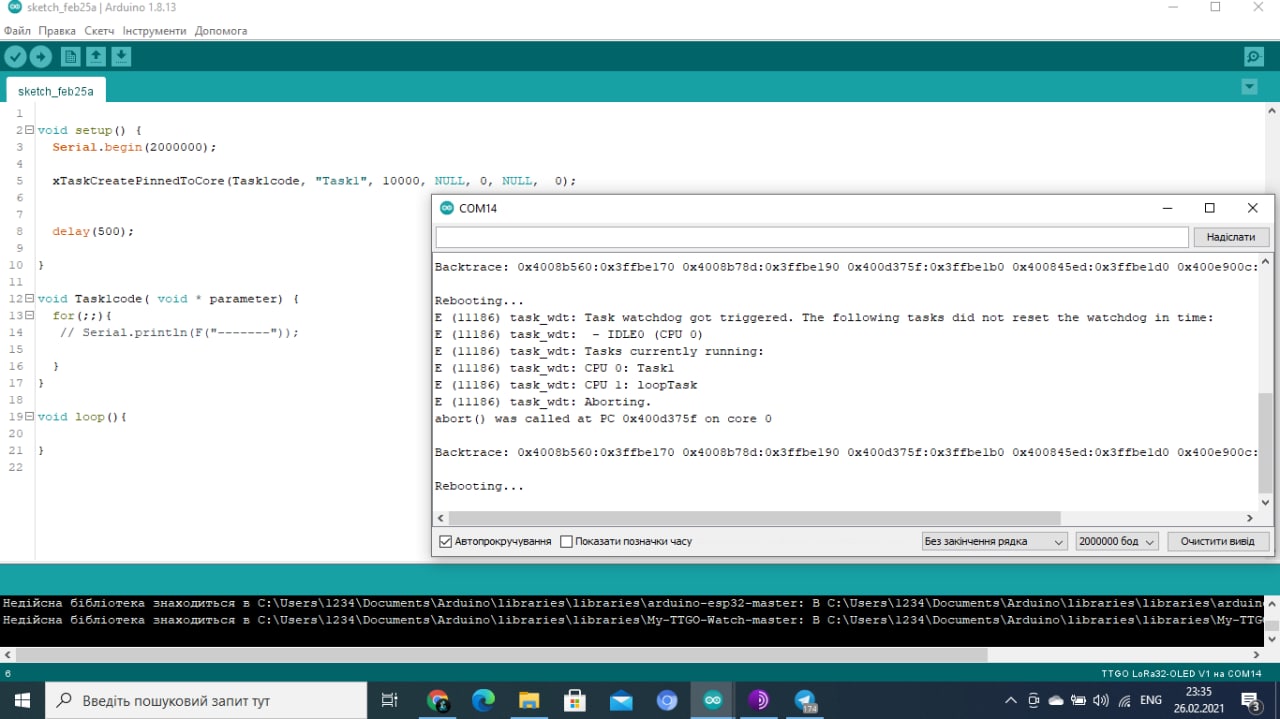Viewport: 1280px width, 719px height.
Task: Open the notification center icon
Action: [x=1251, y=700]
